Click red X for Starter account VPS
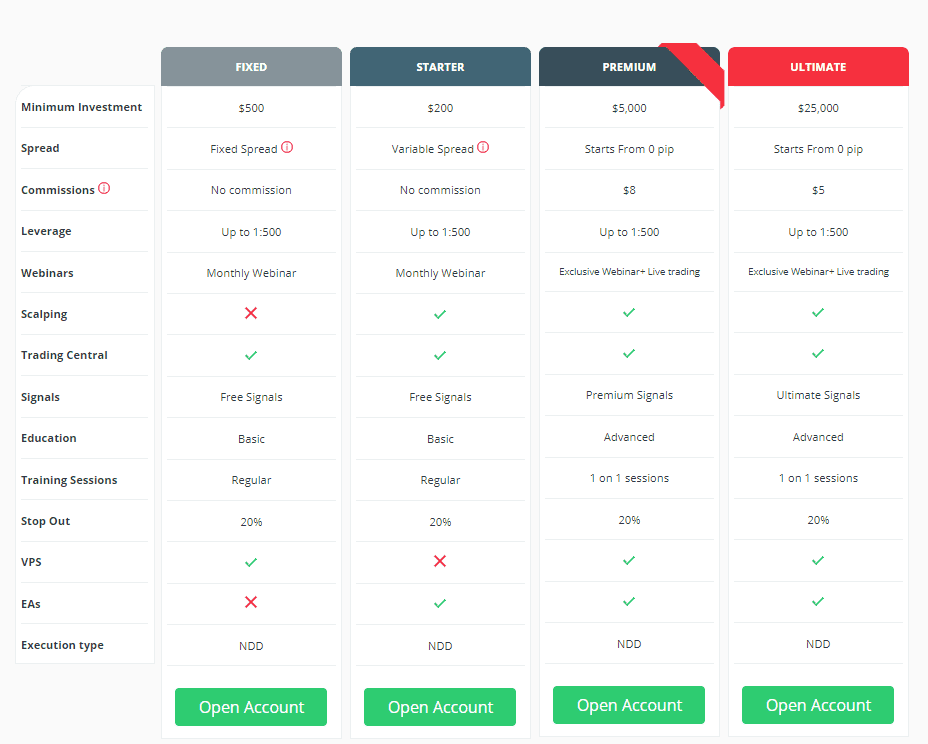Screen dimensions: 928x744 (x=440, y=561)
